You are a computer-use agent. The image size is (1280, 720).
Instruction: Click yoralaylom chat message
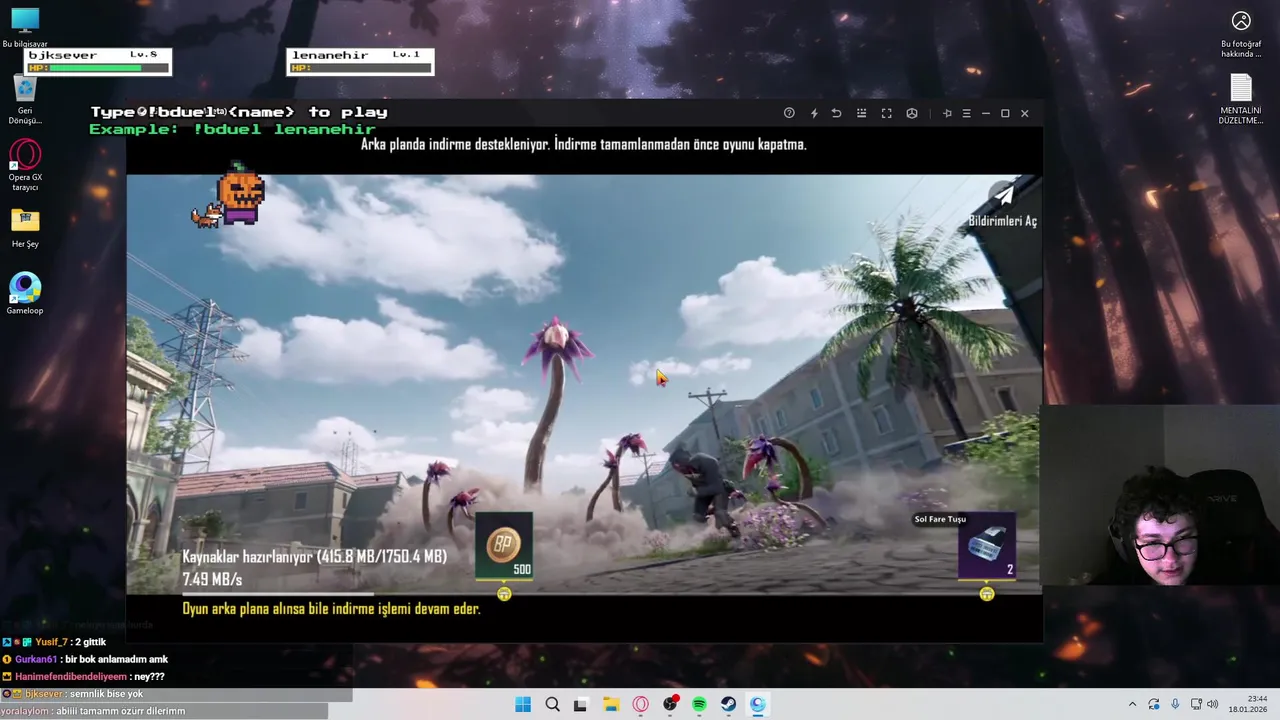click(x=93, y=711)
